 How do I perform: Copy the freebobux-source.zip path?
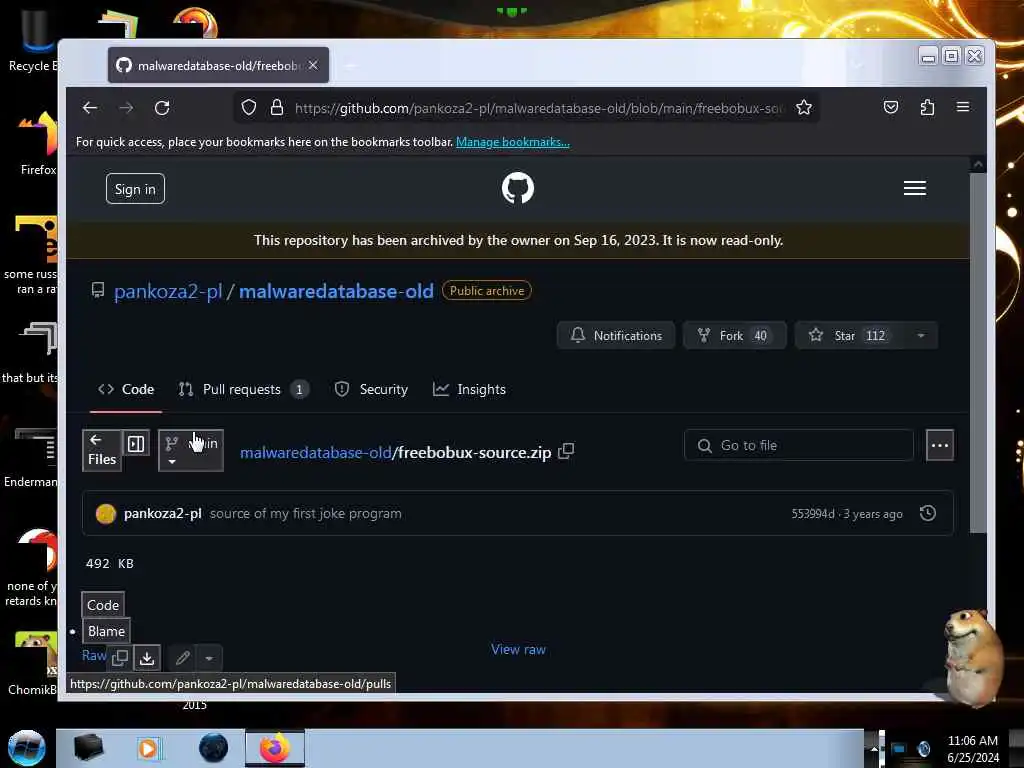click(566, 451)
